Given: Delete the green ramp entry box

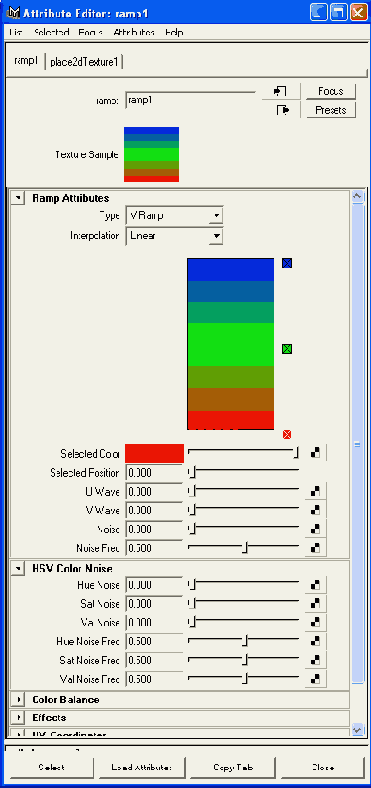Looking at the screenshot, I should (287, 349).
